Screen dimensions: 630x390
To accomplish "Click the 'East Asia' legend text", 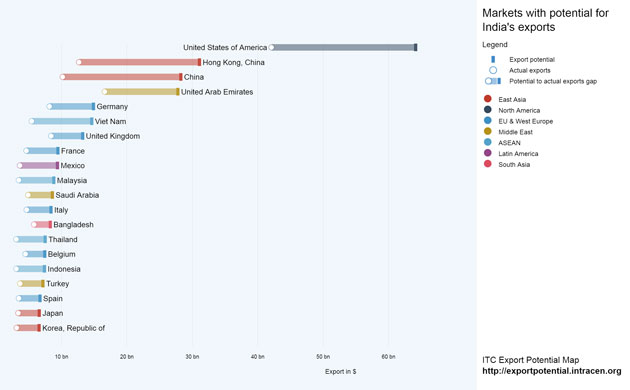I will [512, 99].
